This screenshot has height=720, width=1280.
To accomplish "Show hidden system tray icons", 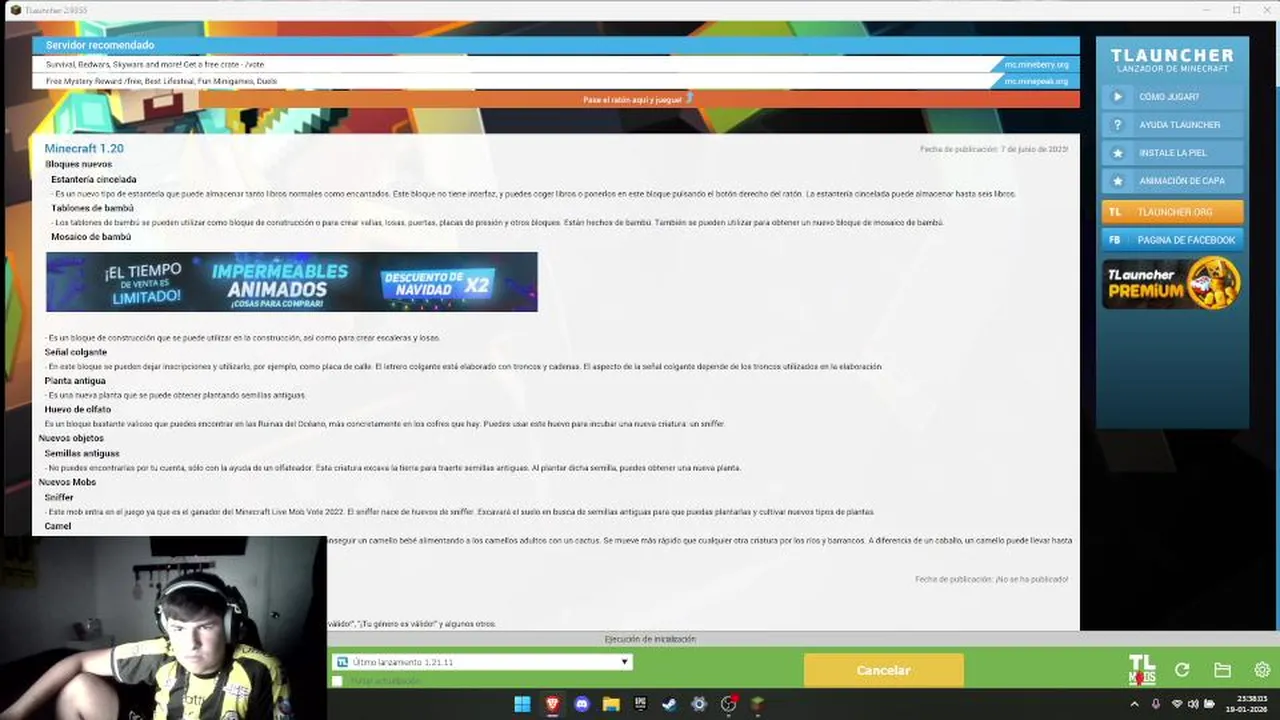I will (x=1134, y=704).
